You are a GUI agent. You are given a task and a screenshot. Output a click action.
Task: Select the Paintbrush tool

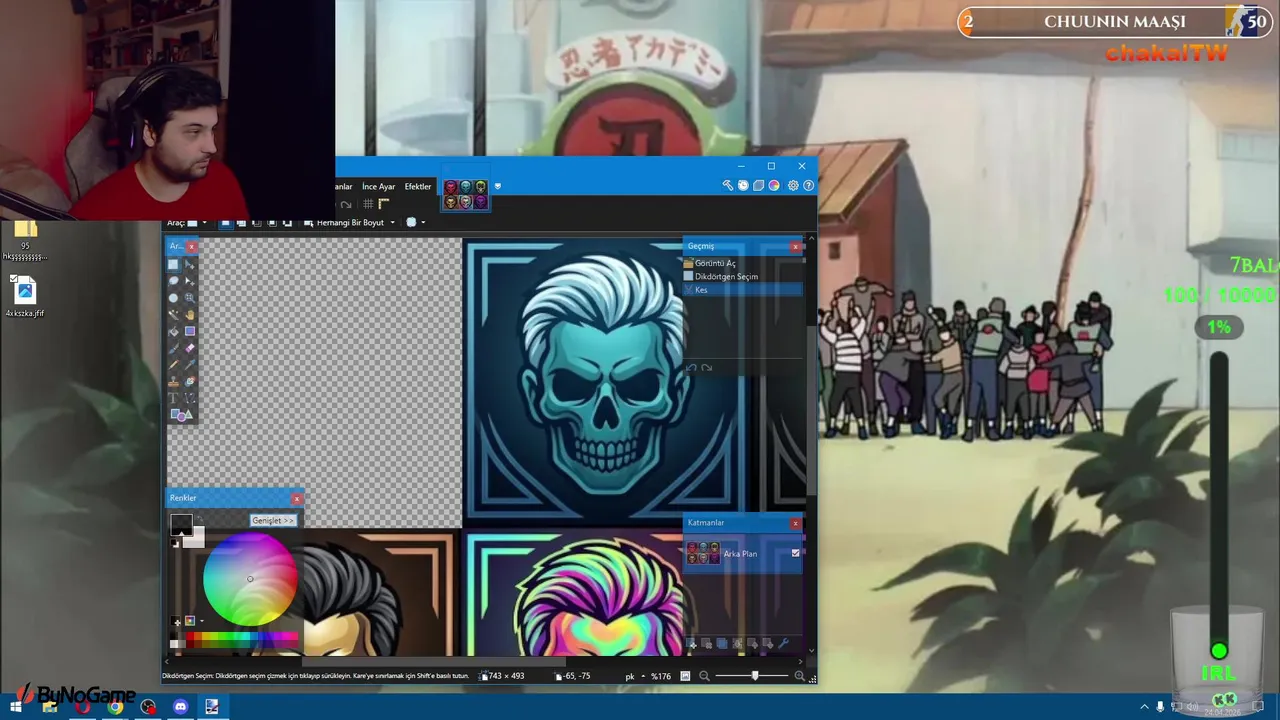(173, 348)
